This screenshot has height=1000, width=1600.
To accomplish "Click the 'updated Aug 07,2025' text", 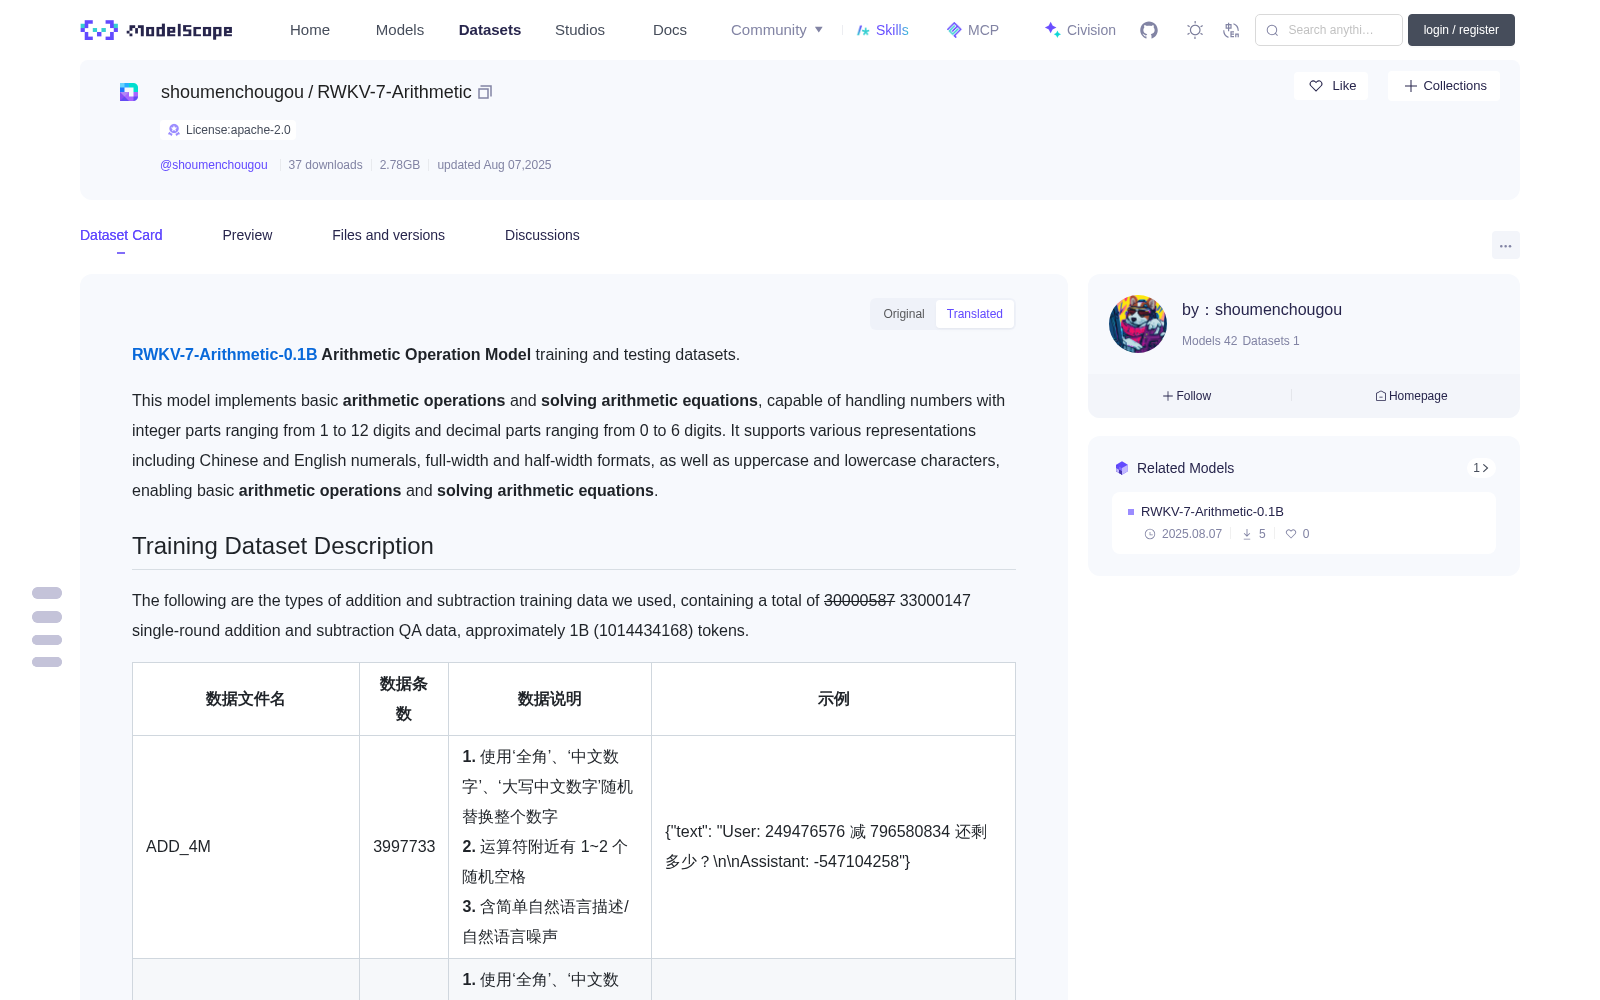I will (x=494, y=165).
